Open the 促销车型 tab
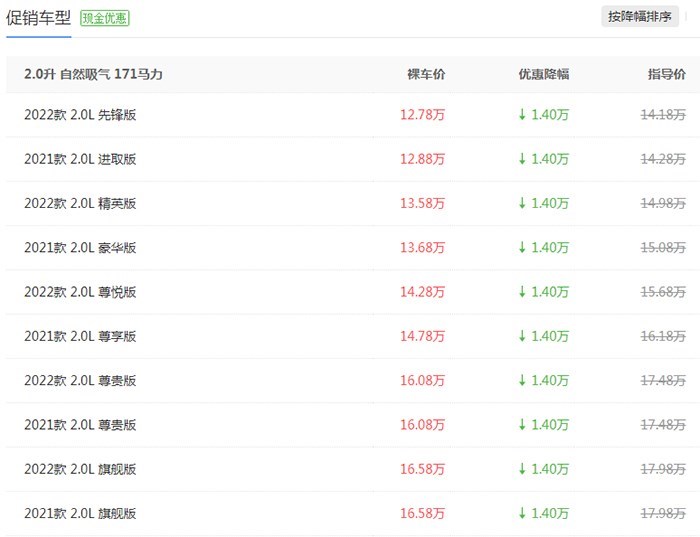This screenshot has width=700, height=537. tap(38, 18)
